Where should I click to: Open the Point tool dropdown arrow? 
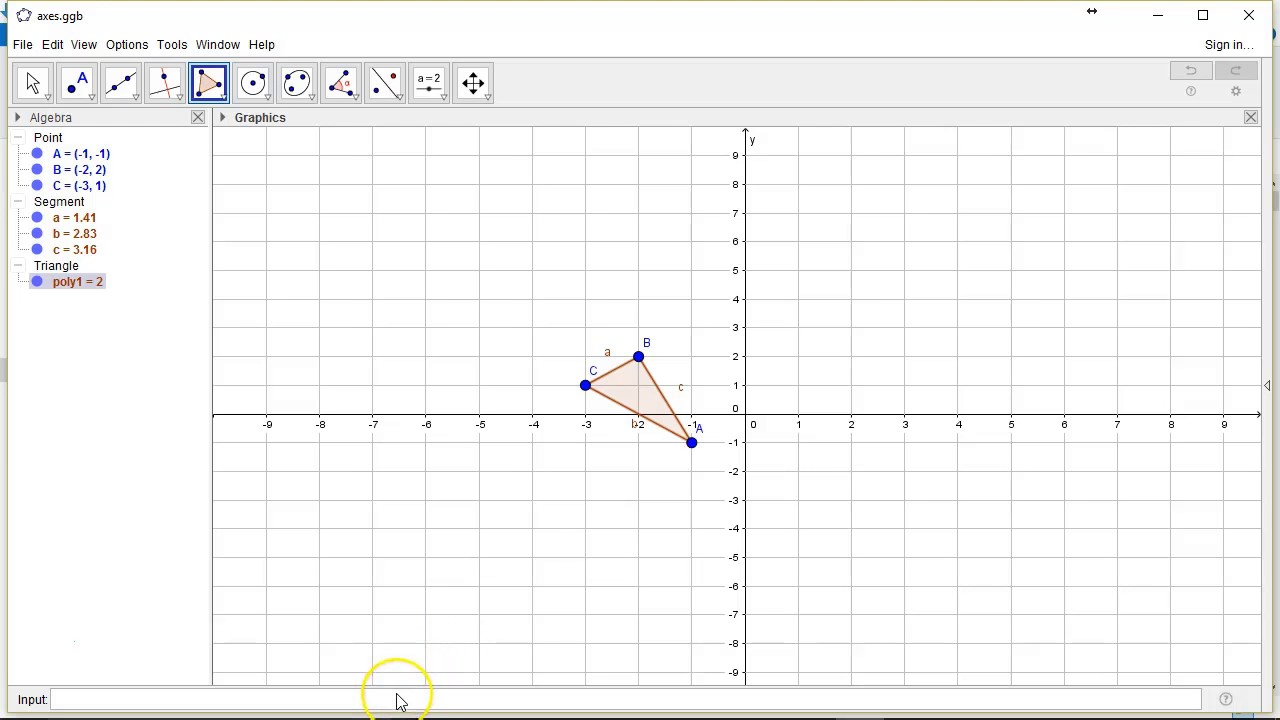point(92,98)
